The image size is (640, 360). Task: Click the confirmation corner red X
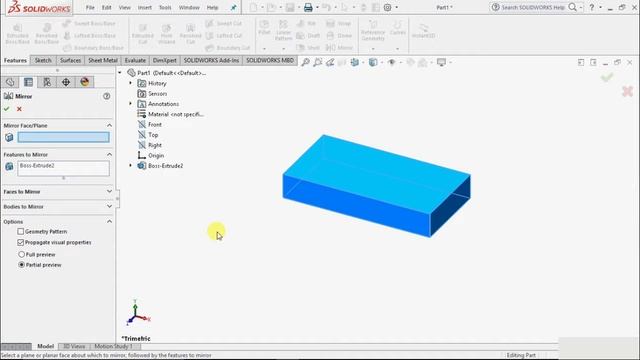[627, 91]
